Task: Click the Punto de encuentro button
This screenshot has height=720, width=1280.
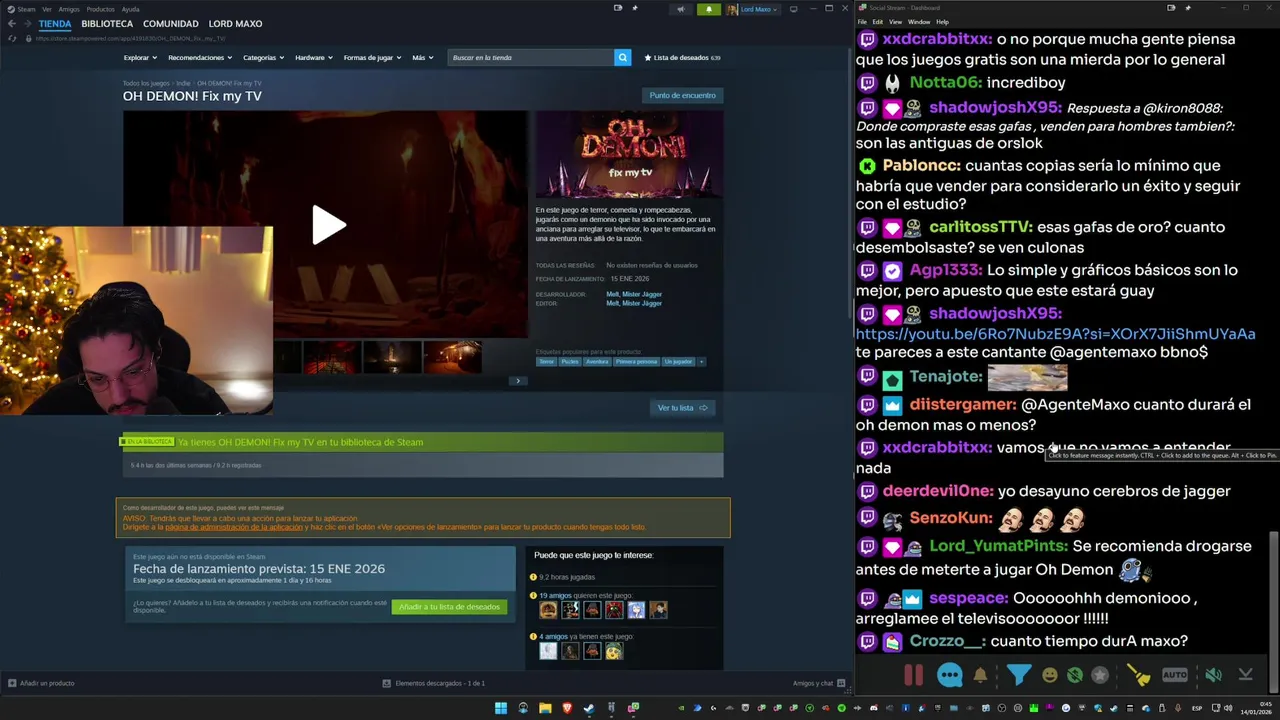Action: (682, 95)
